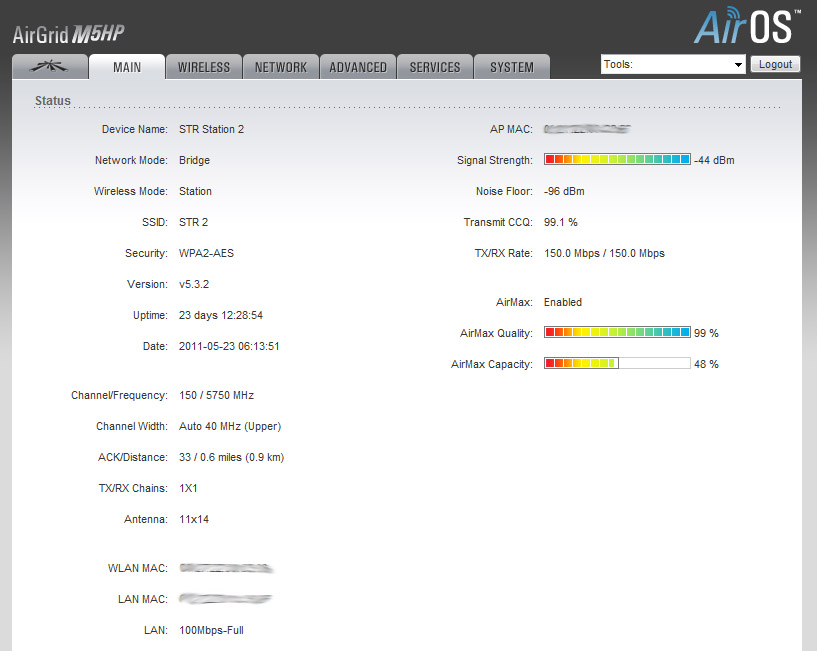Click the AirGrid M5HP product logo
Viewport: 817px width, 651px height.
pos(68,34)
